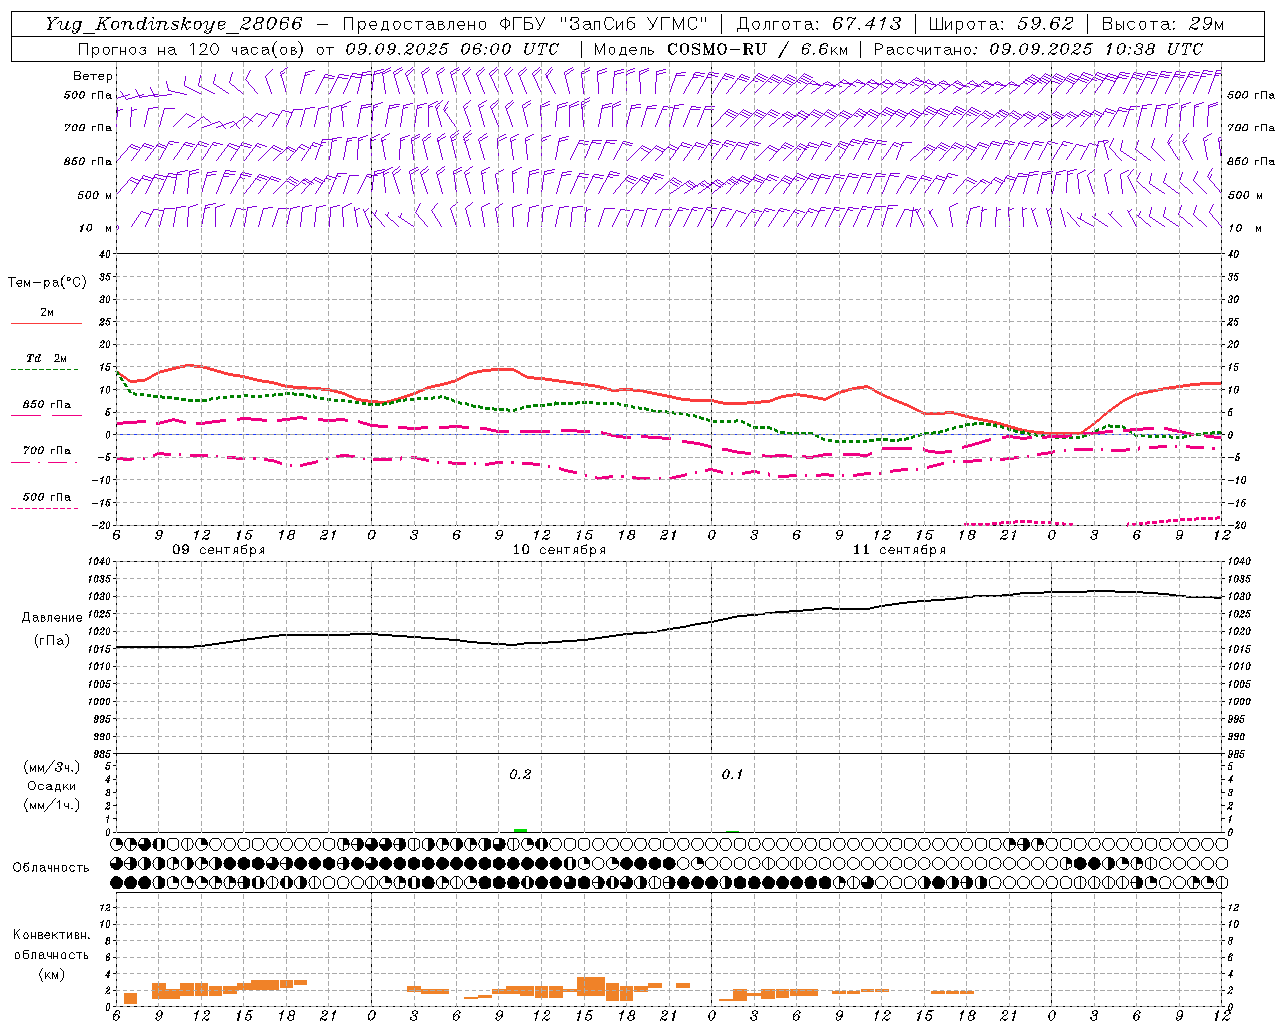Click the (км) convective cloud unit label
1280x1024 pixels.
(x=51, y=974)
